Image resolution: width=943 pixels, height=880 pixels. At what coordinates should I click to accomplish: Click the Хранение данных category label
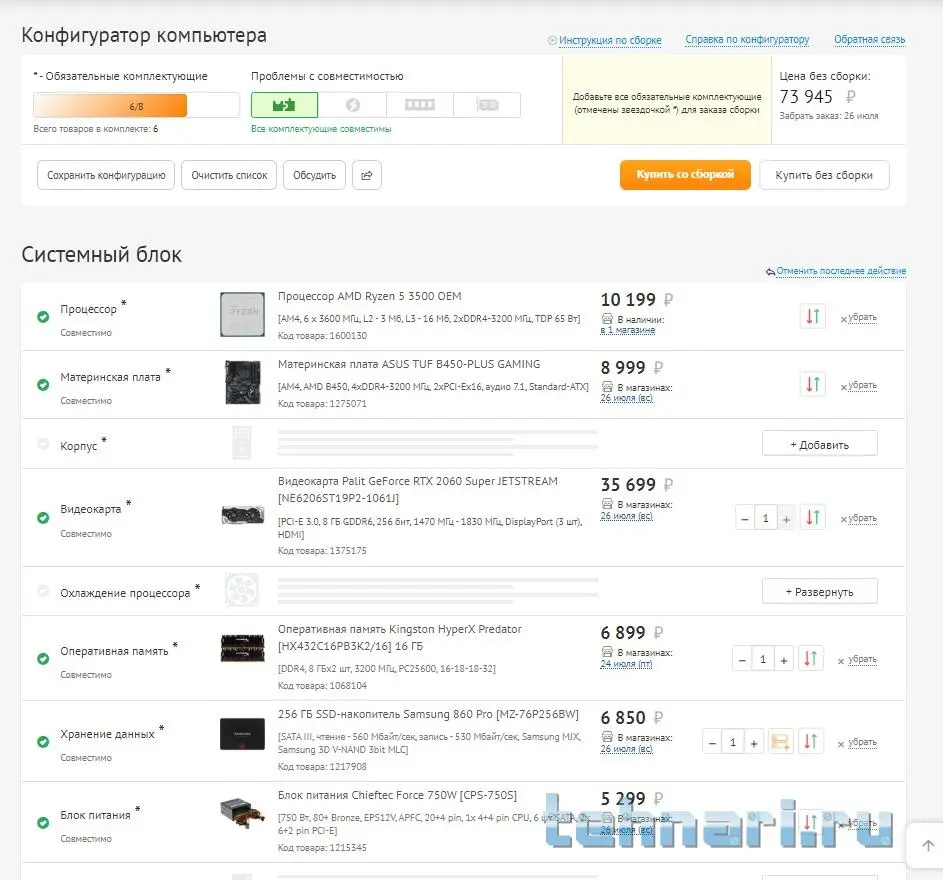tap(107, 734)
